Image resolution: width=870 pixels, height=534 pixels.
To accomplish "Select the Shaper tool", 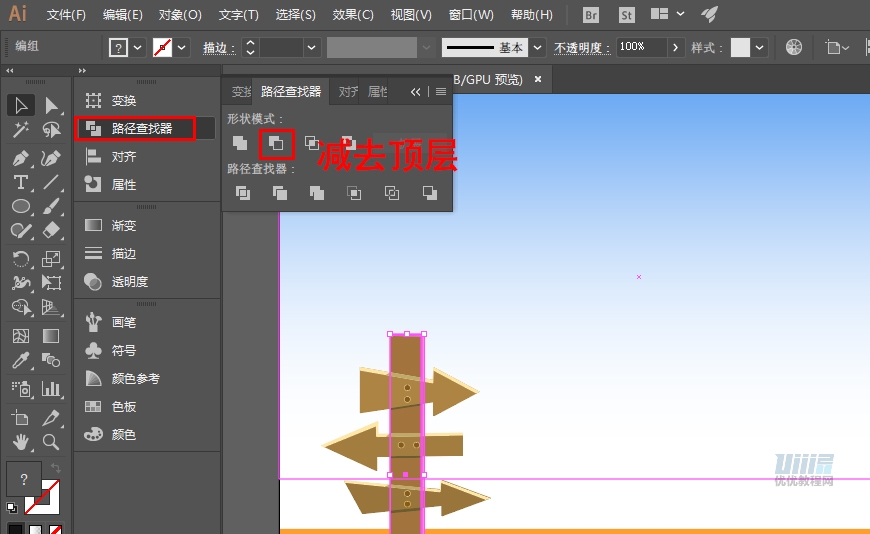I will (x=21, y=230).
